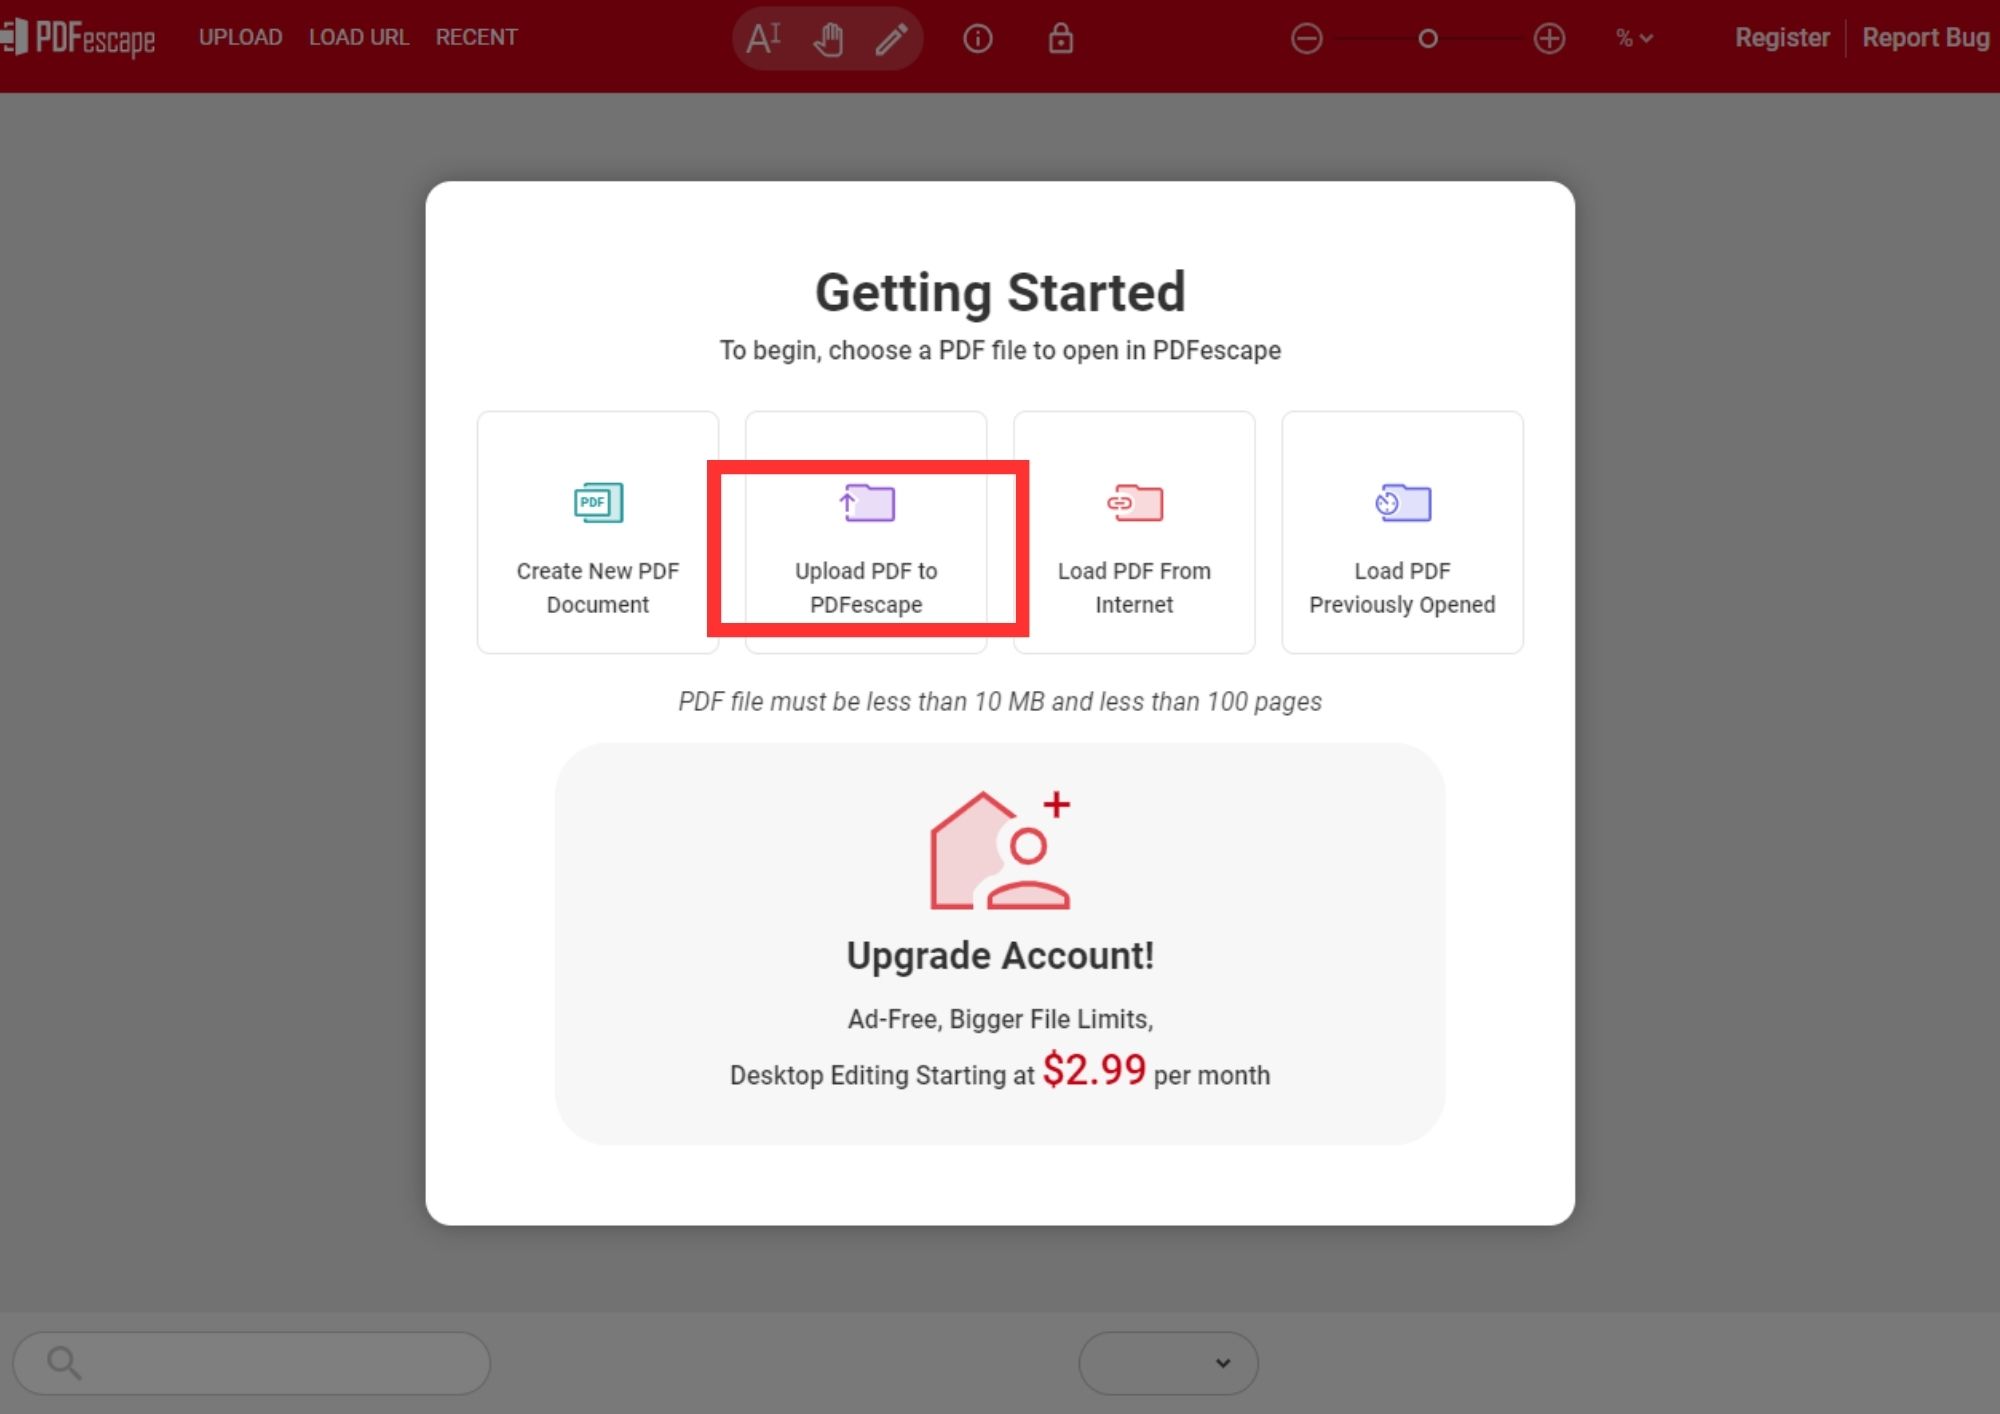Choose Create New PDF Document
This screenshot has width=2000, height=1414.
pos(598,532)
